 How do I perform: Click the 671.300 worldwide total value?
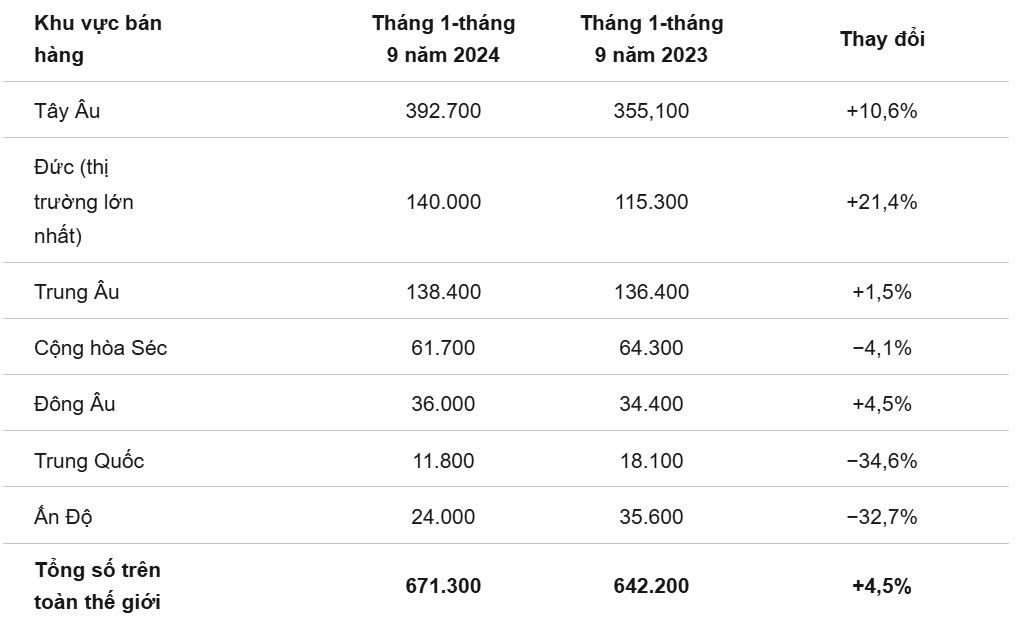[443, 586]
